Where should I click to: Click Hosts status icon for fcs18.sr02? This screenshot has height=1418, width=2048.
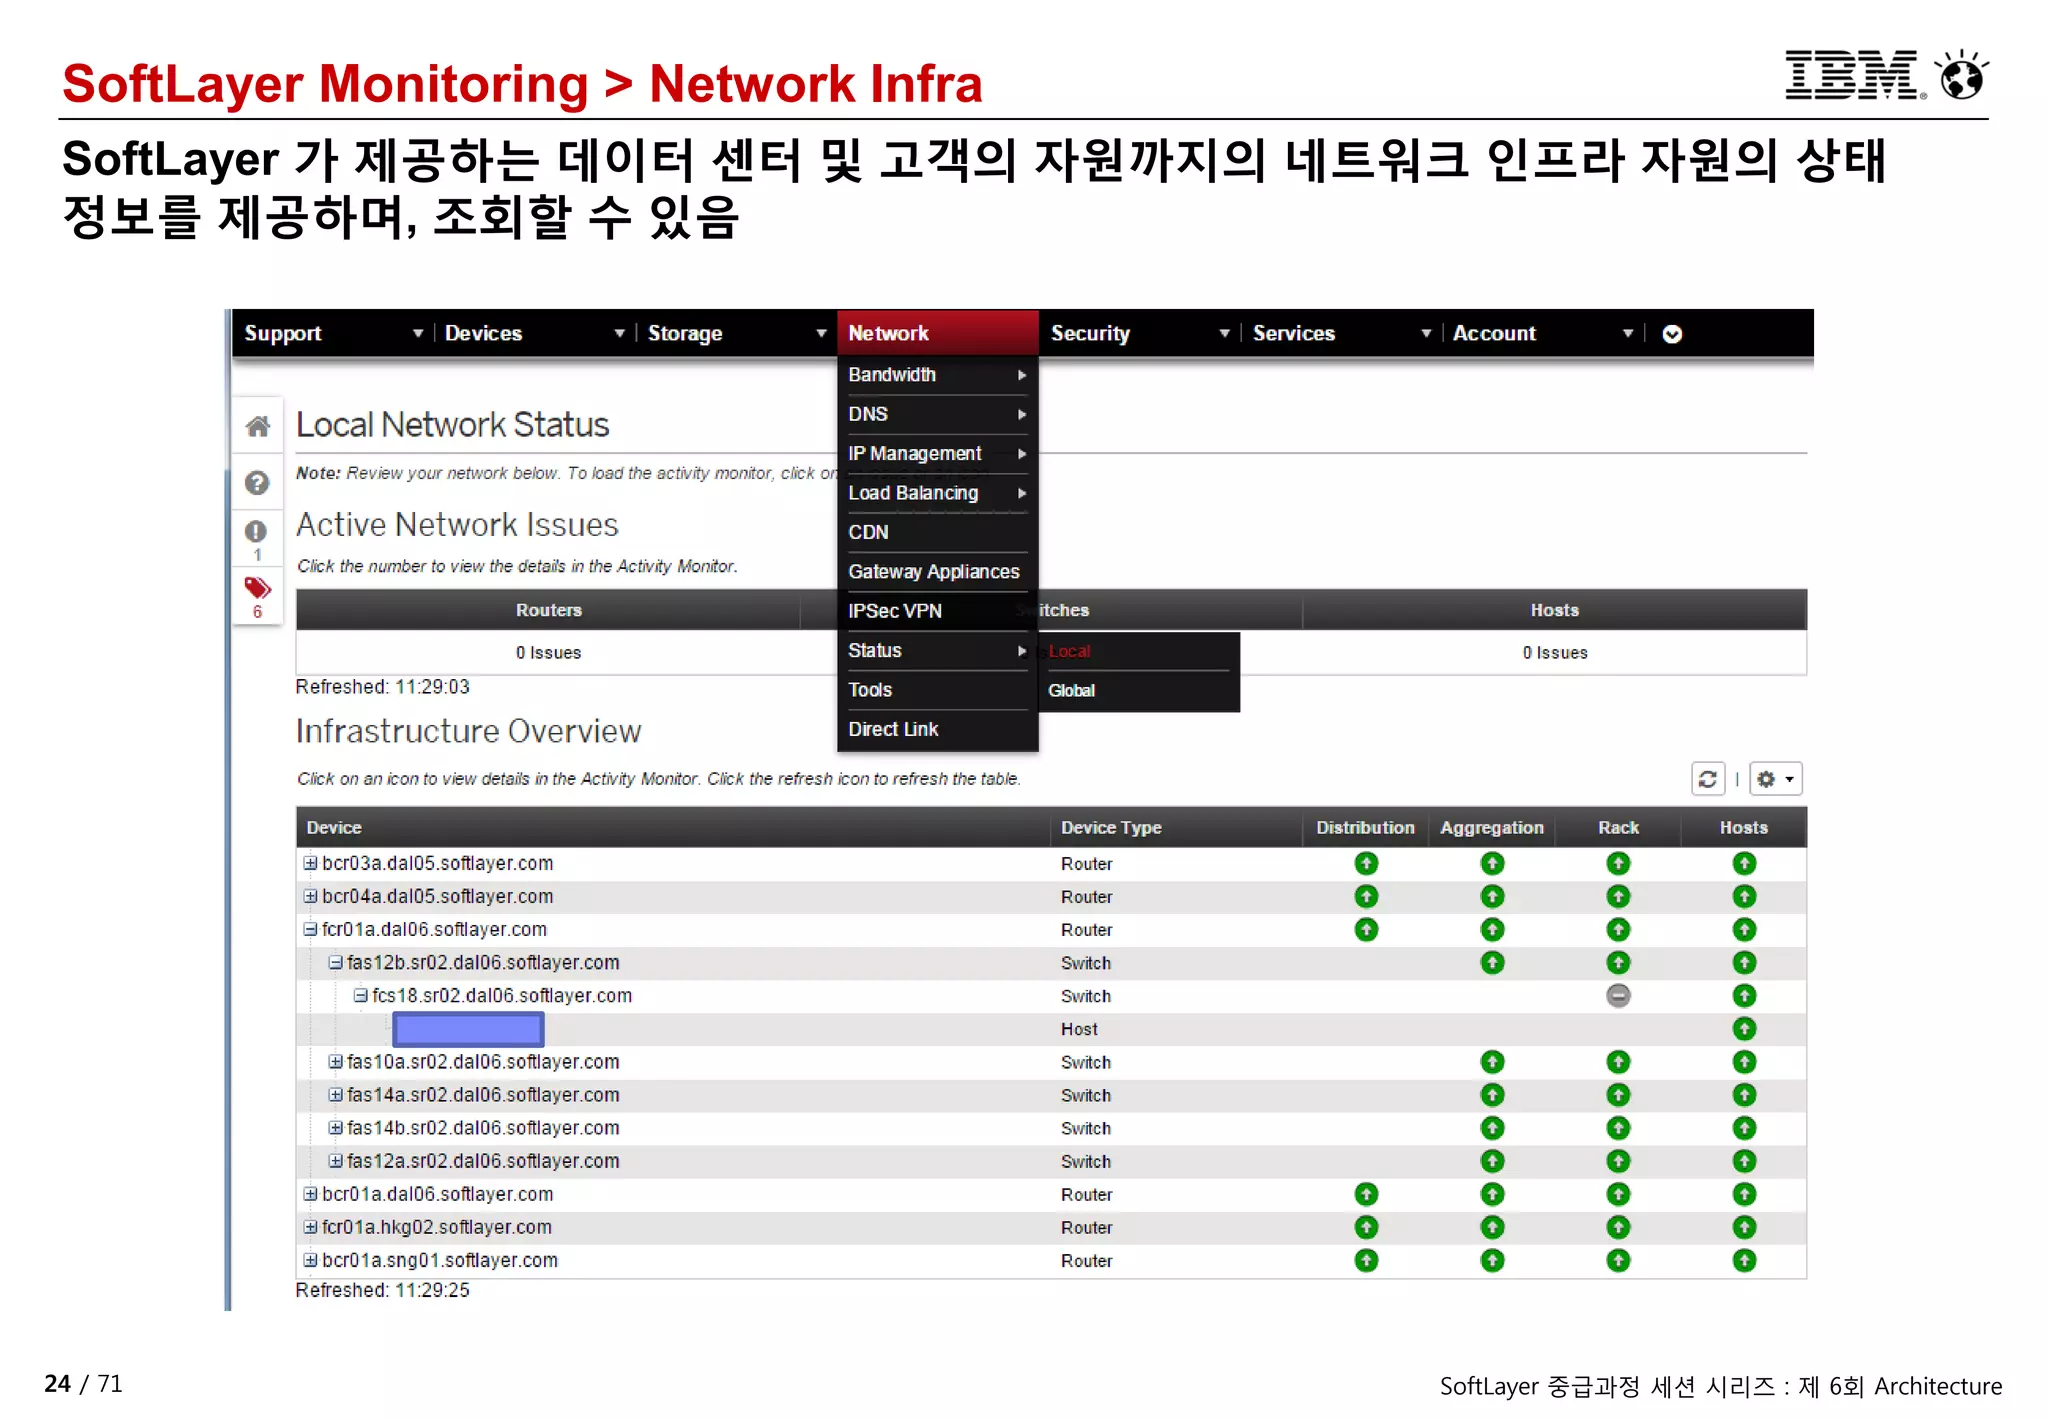point(1744,996)
